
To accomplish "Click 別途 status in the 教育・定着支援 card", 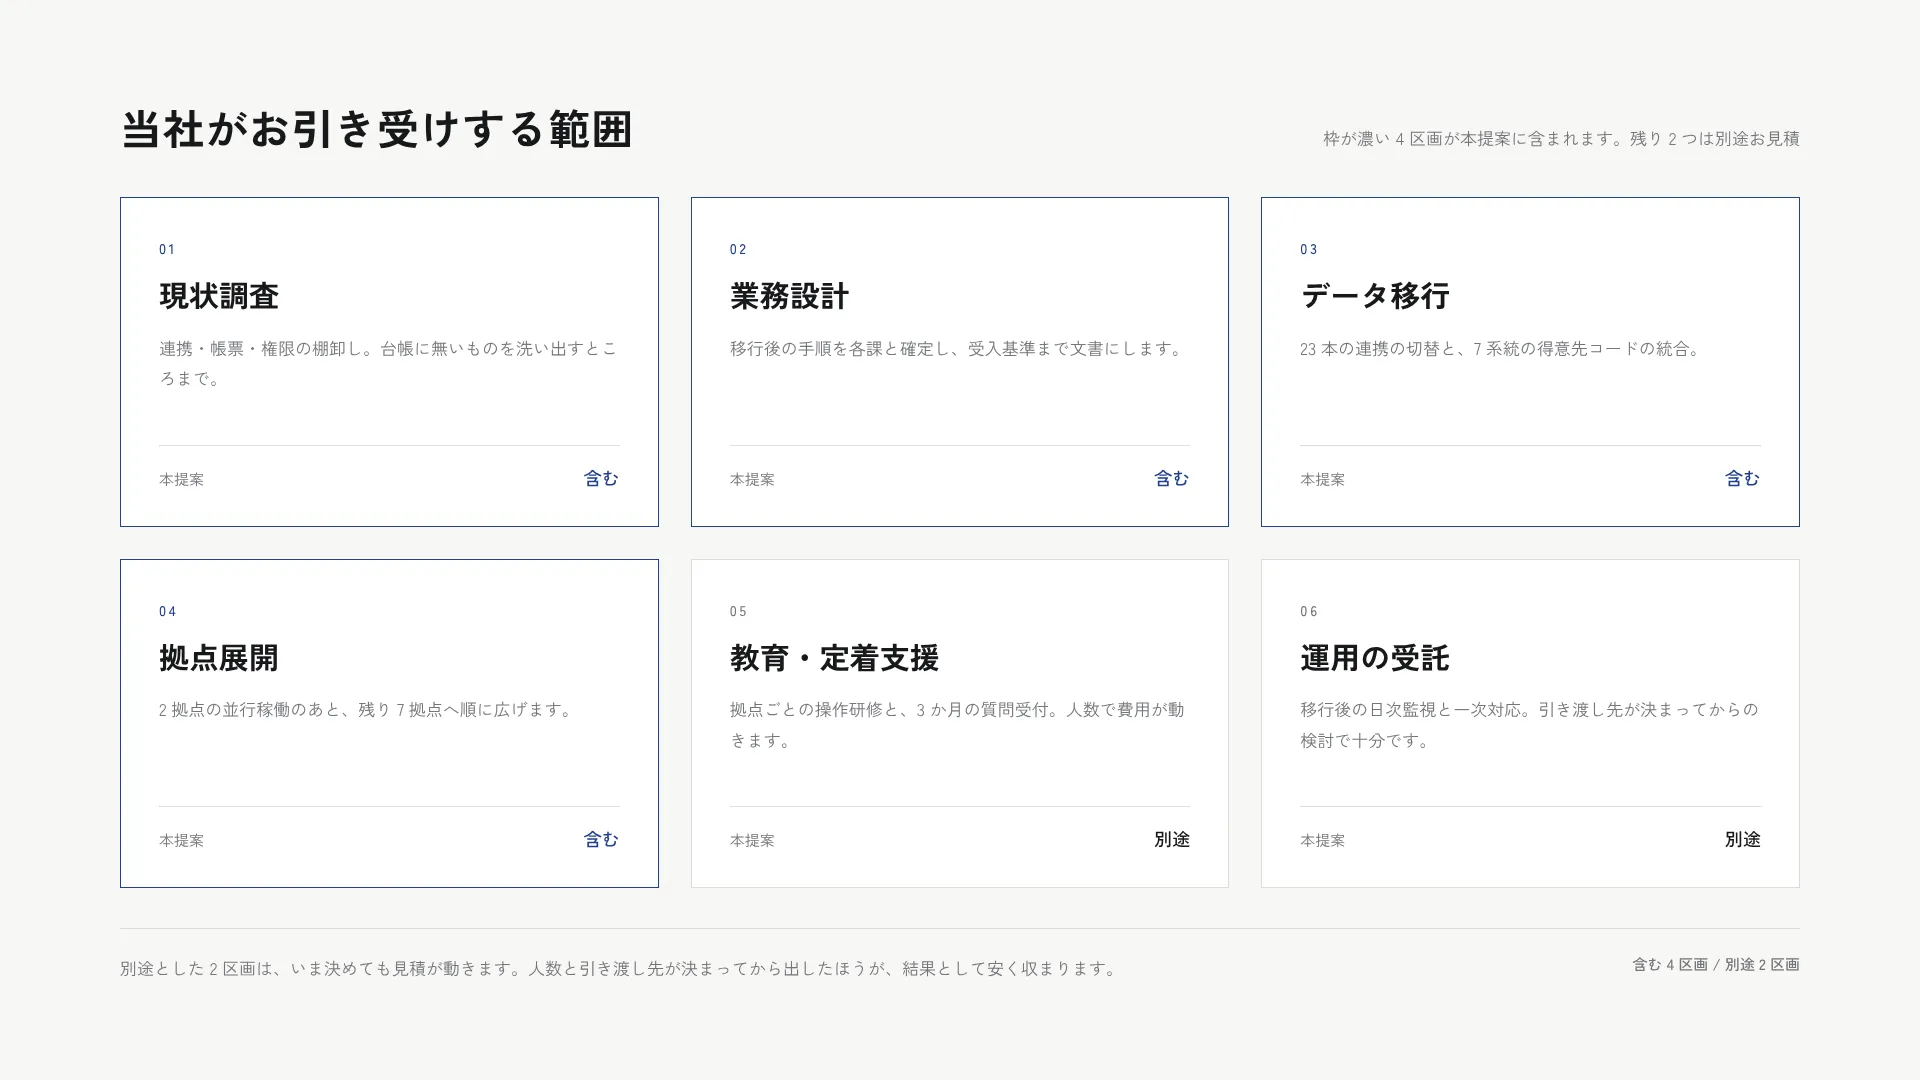I will pyautogui.click(x=1172, y=840).
